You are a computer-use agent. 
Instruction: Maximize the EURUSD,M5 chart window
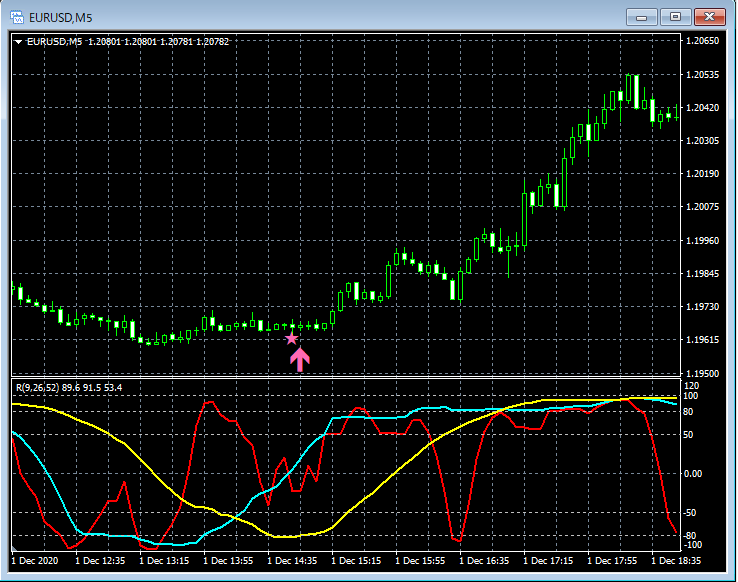click(x=675, y=16)
